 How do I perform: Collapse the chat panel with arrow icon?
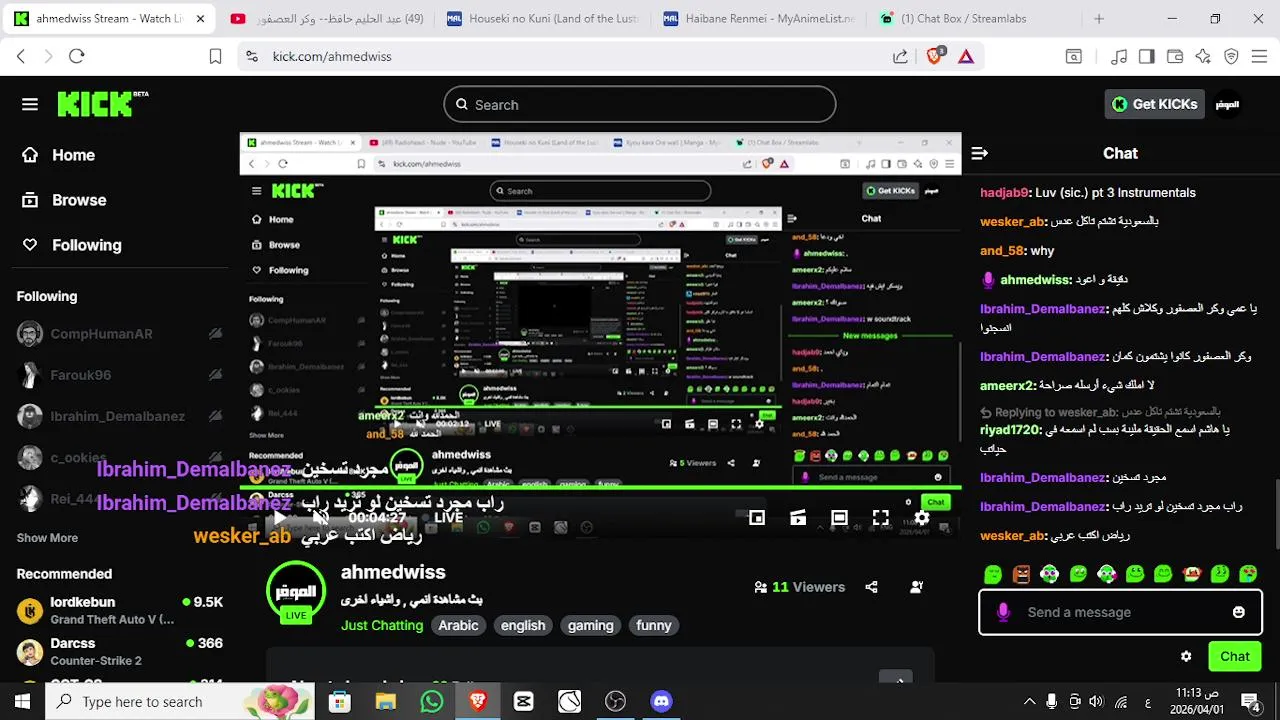point(979,153)
